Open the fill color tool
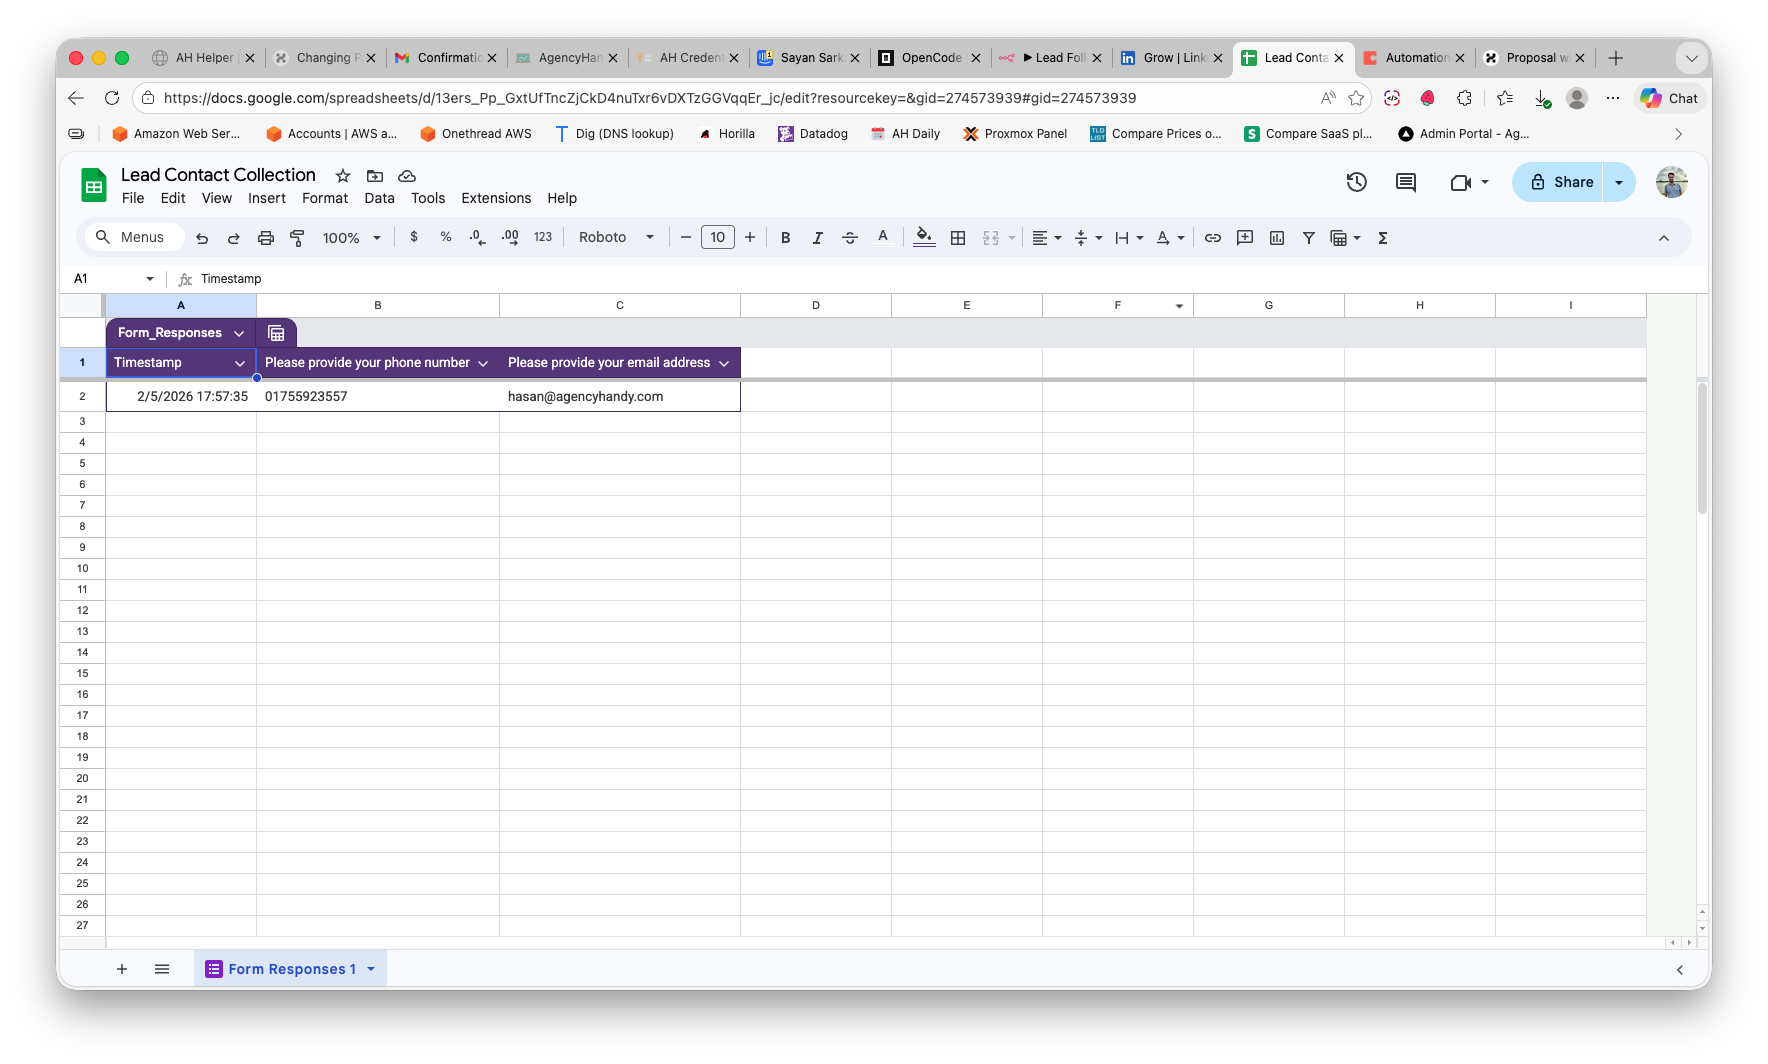The image size is (1768, 1064). click(x=923, y=237)
